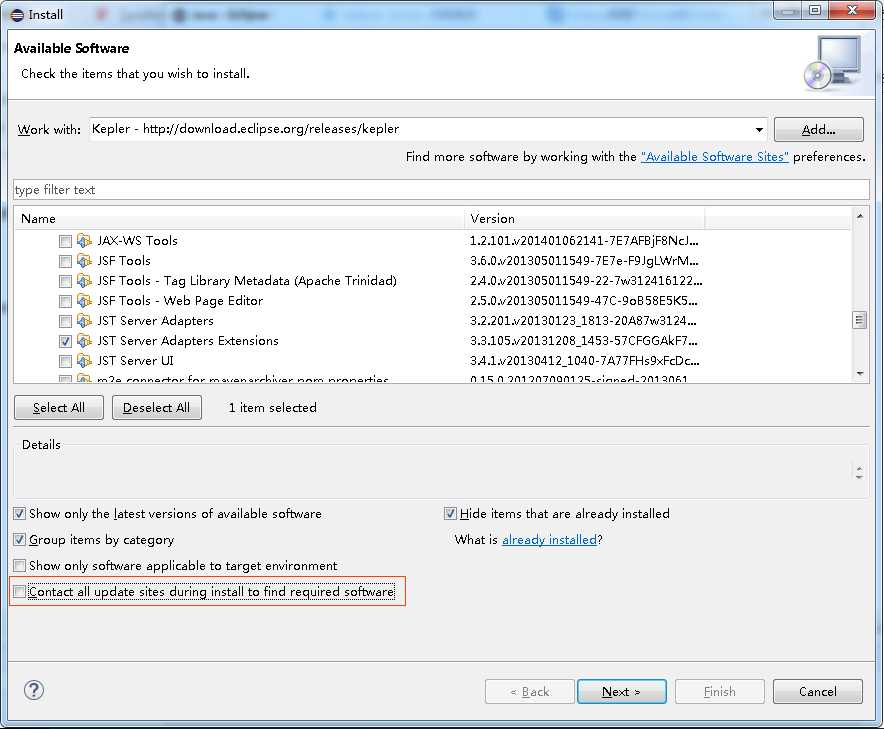Toggle Hide items that are already installed
Screen dimensions: 884x729
click(450, 514)
